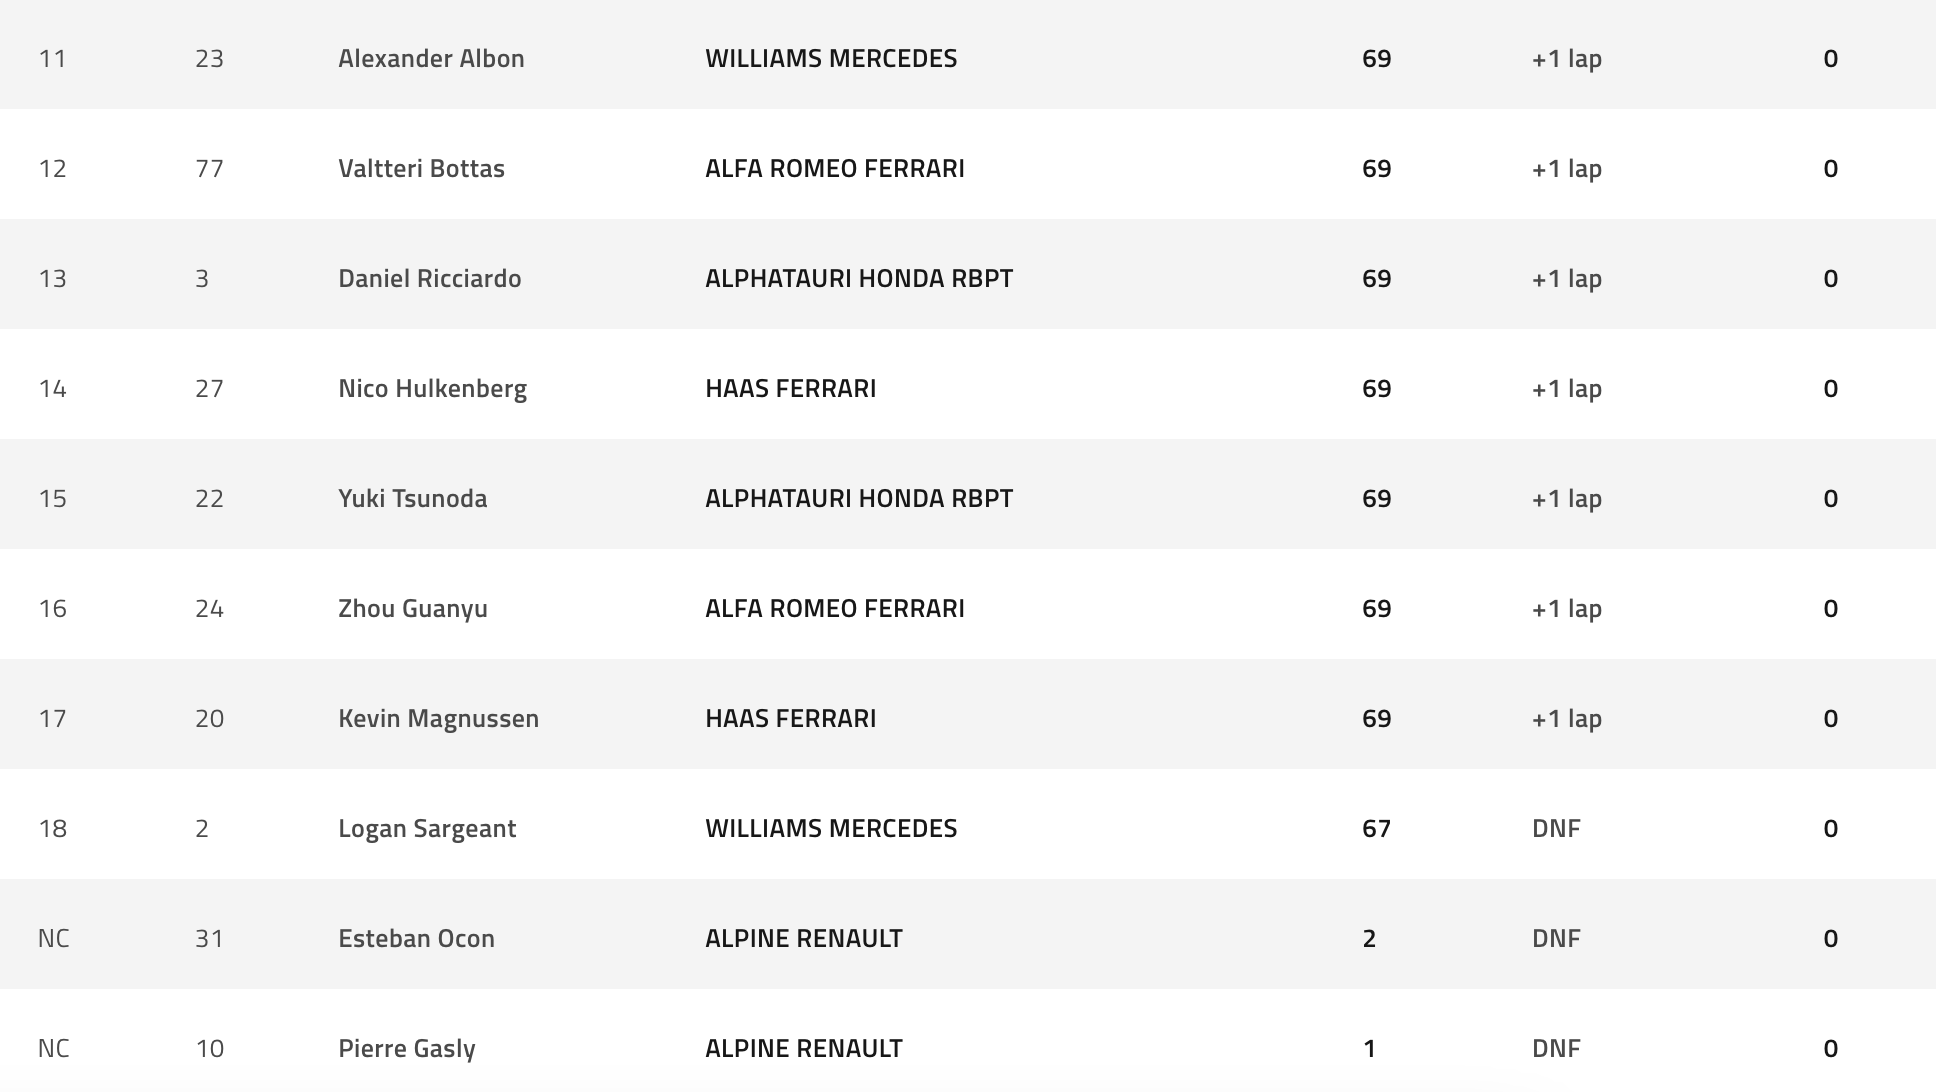Image resolution: width=1936 pixels, height=1092 pixels.
Task: Select Pierre Gasly driver name
Action: 406,1048
